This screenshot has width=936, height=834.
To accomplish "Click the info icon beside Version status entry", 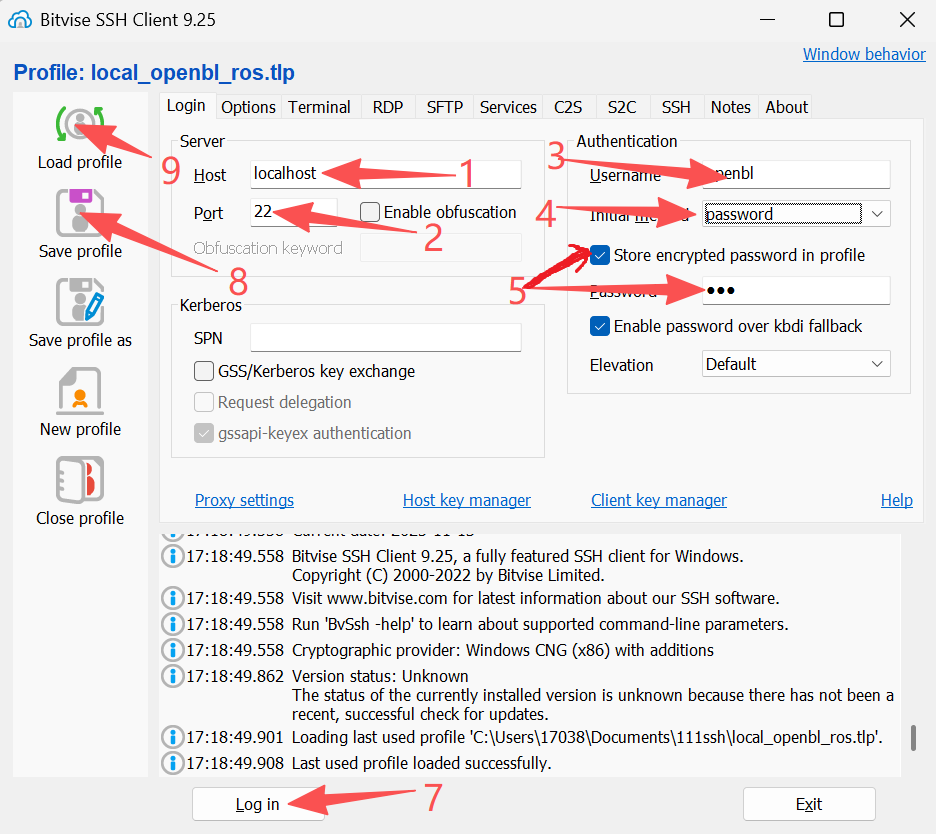I will 173,677.
